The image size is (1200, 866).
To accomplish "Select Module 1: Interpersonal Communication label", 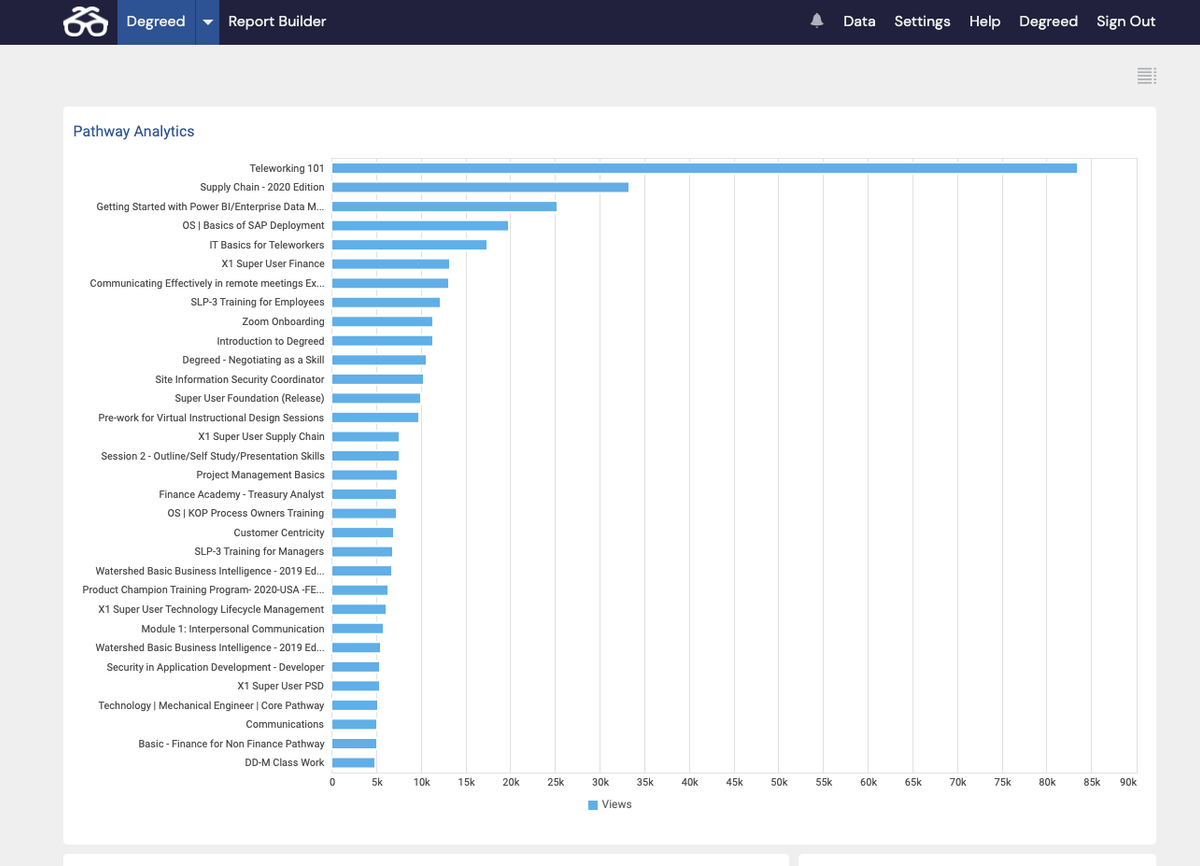I will coord(233,629).
